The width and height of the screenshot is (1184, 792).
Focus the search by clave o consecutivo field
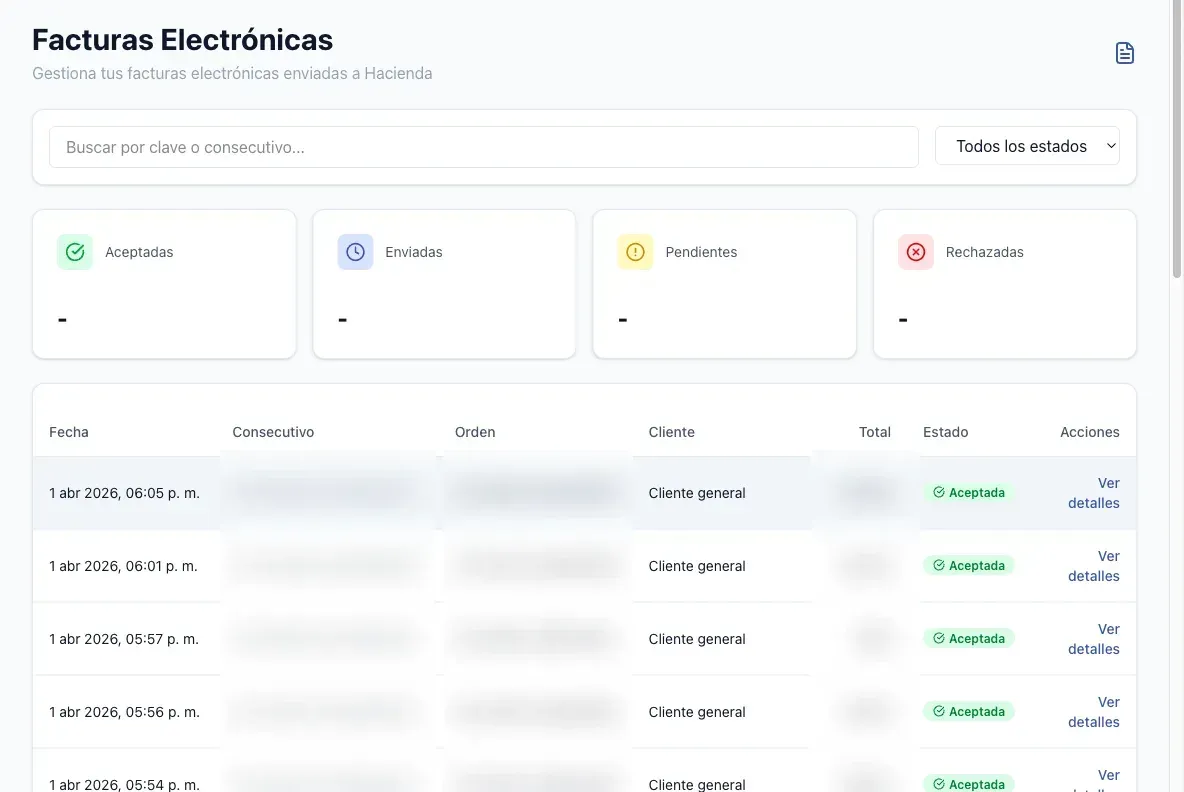point(483,147)
